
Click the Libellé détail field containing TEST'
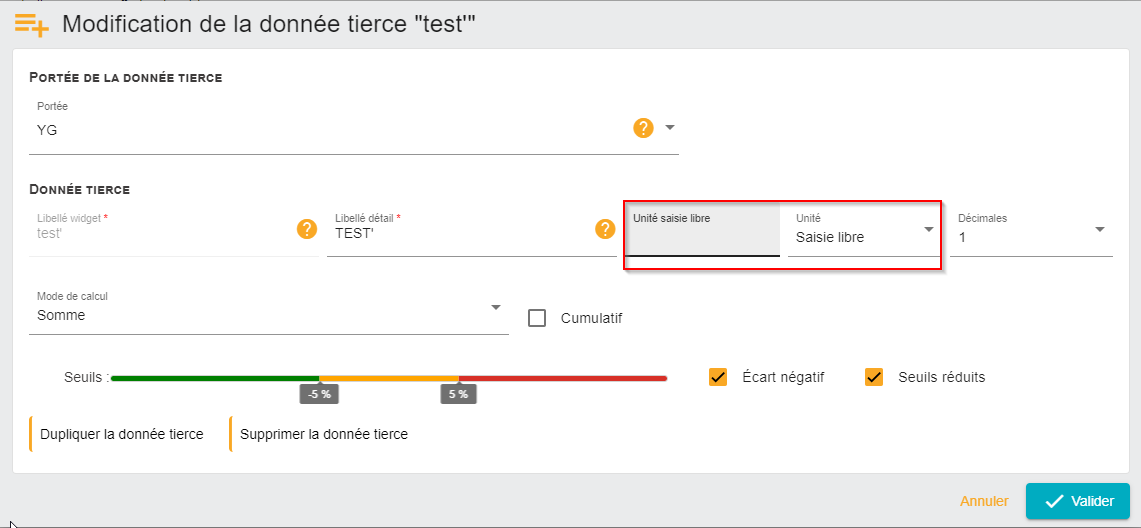coord(461,231)
